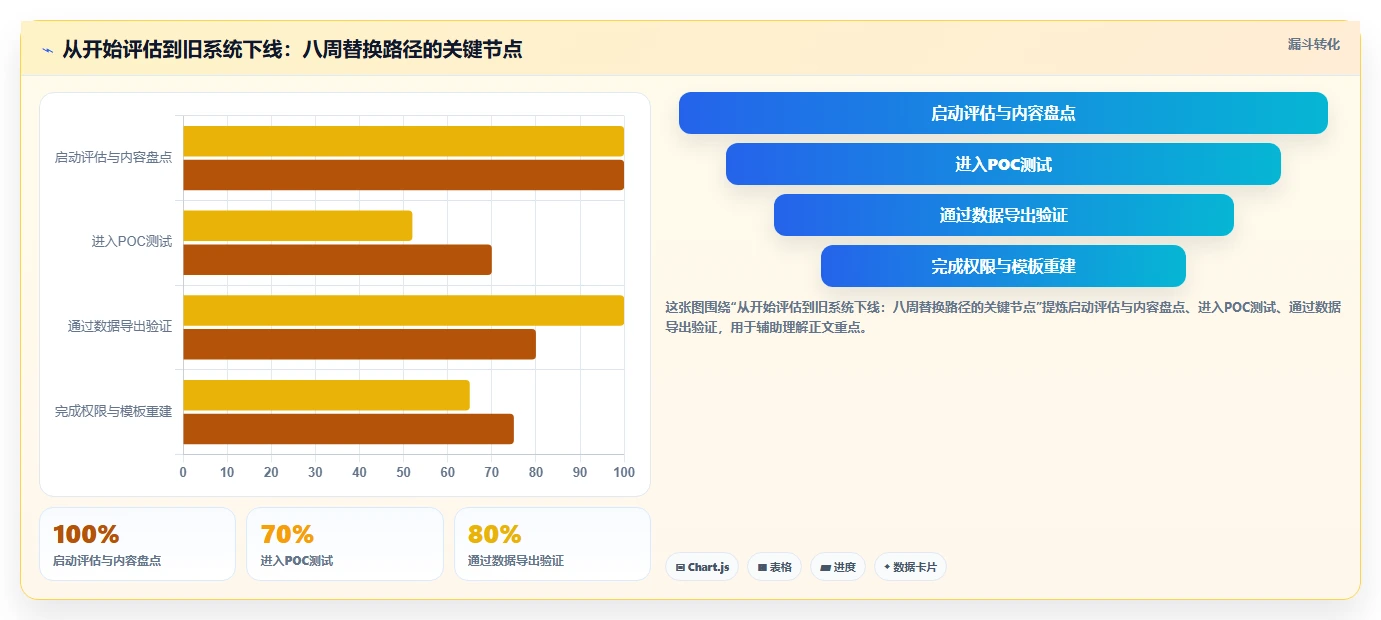Click x-axis tick label 50
This screenshot has height=620, width=1381.
tap(403, 472)
